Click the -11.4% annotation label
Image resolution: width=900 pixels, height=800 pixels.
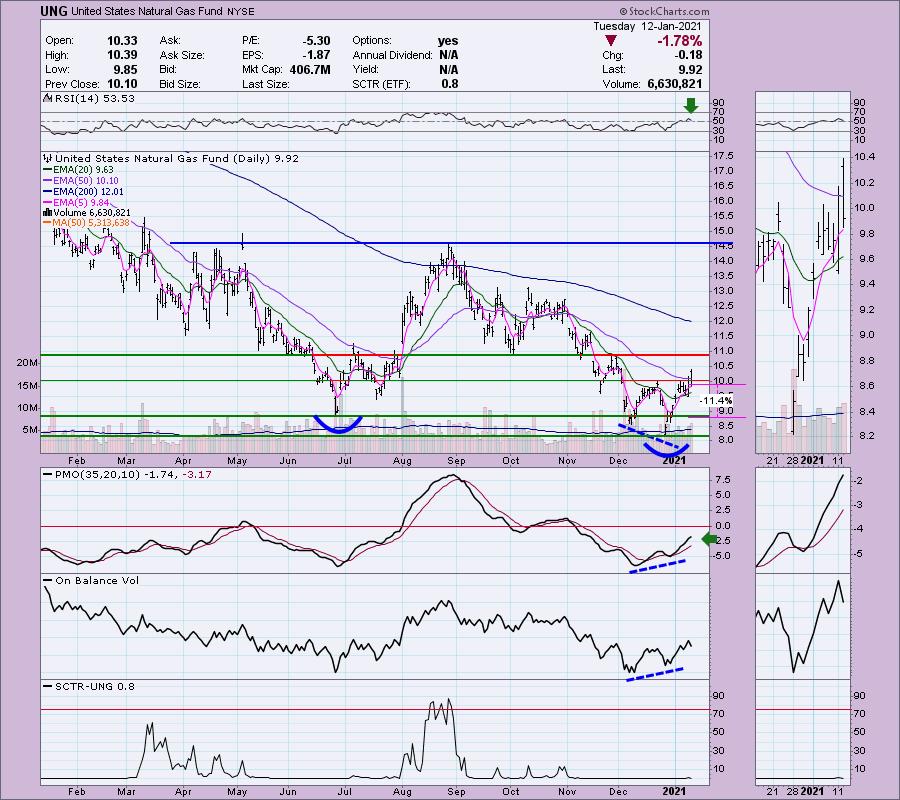pyautogui.click(x=716, y=400)
